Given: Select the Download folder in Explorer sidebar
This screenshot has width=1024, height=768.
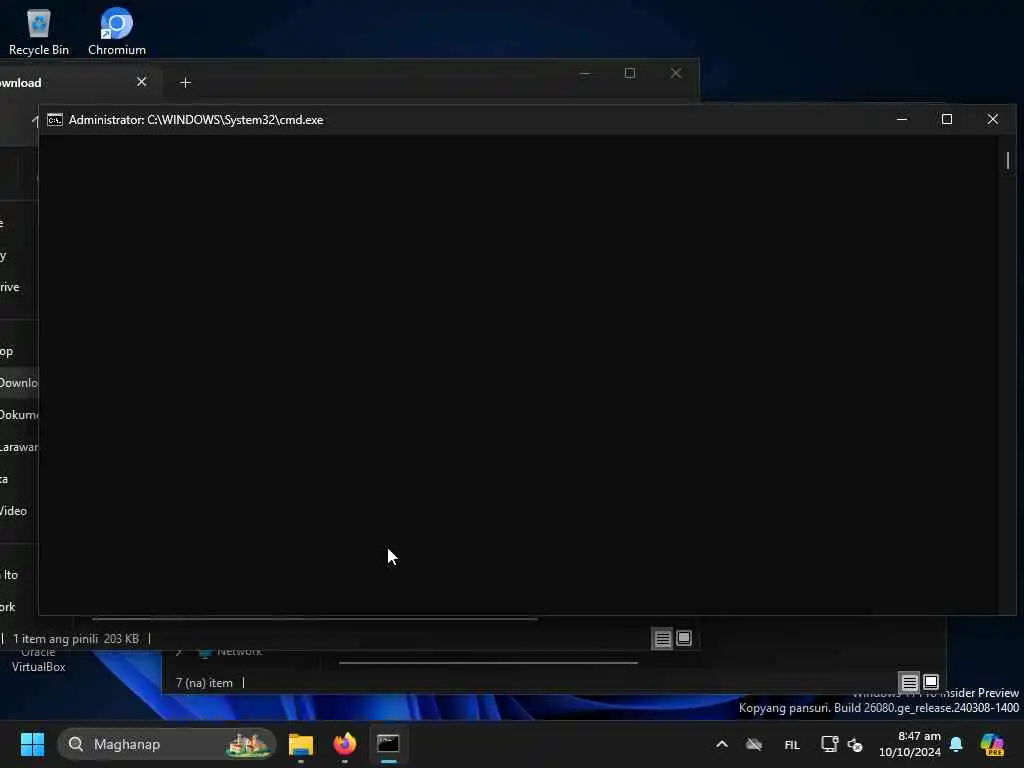Looking at the screenshot, I should 18,383.
